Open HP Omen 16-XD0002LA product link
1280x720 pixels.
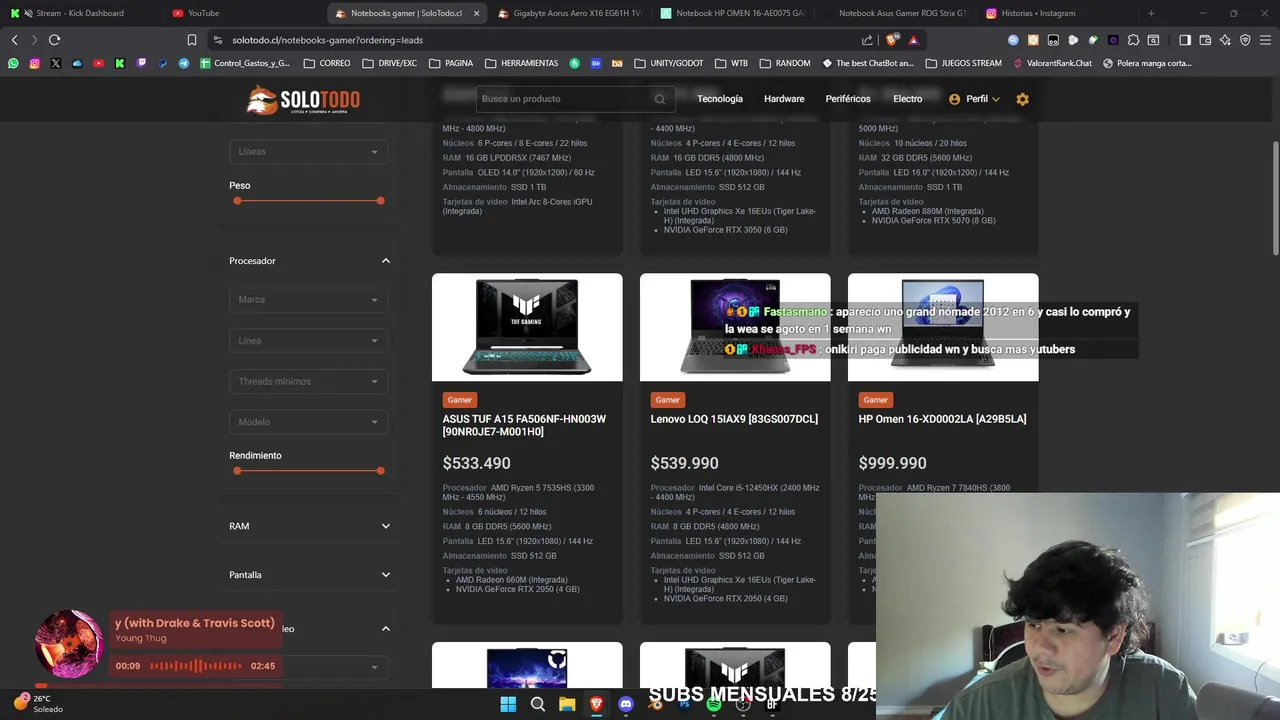942,419
